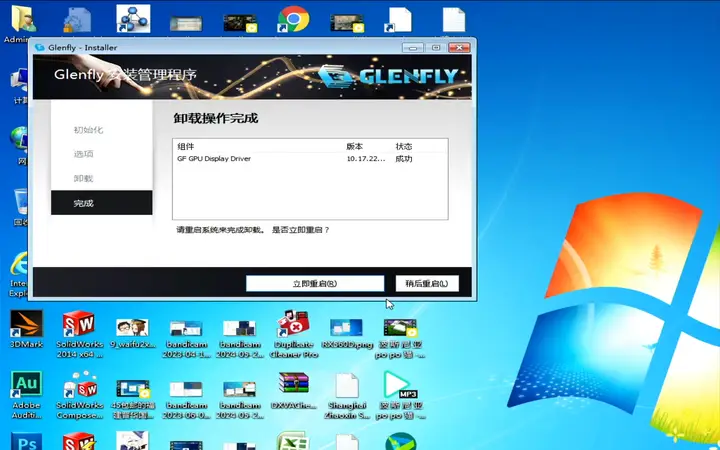Image resolution: width=720 pixels, height=450 pixels.
Task: Select the 3DMark desktop icon
Action: [x=26, y=329]
